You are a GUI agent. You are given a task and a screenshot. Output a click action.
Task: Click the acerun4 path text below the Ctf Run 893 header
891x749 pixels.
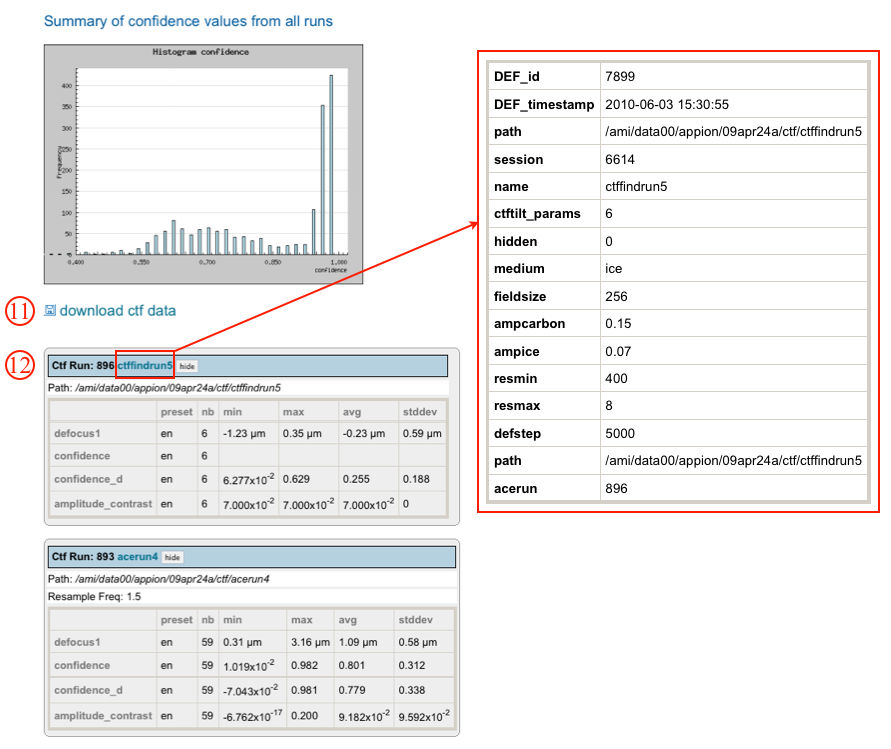(x=158, y=578)
